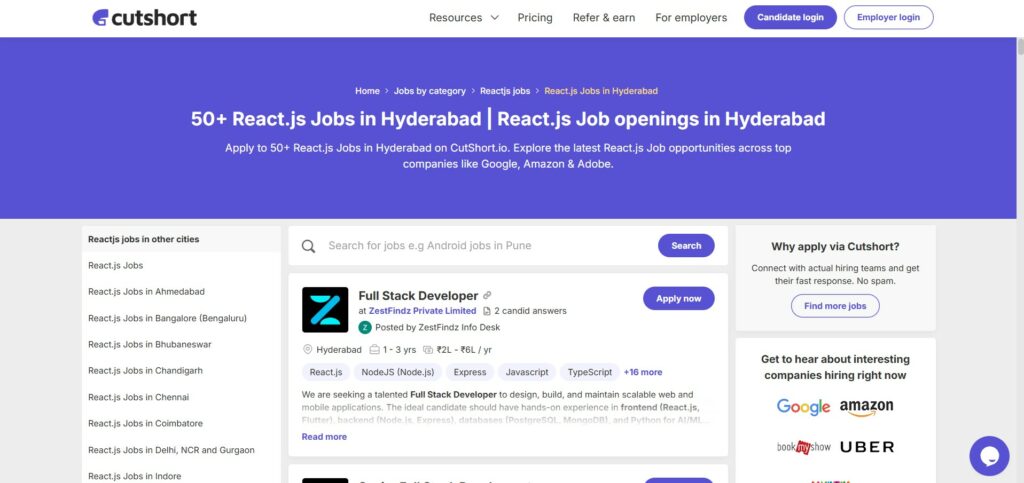Open Refer & earn page
Screen dimensions: 1024x483
point(603,18)
